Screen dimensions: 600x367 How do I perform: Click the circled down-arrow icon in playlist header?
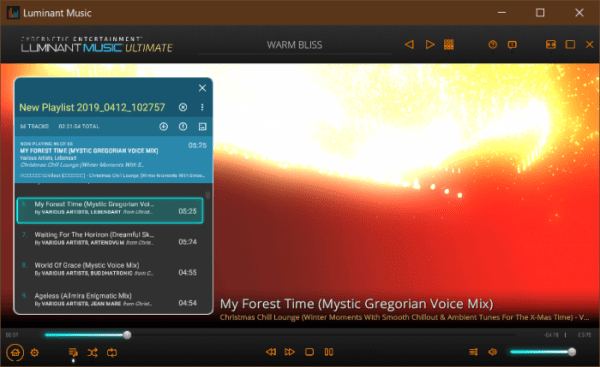[x=163, y=126]
